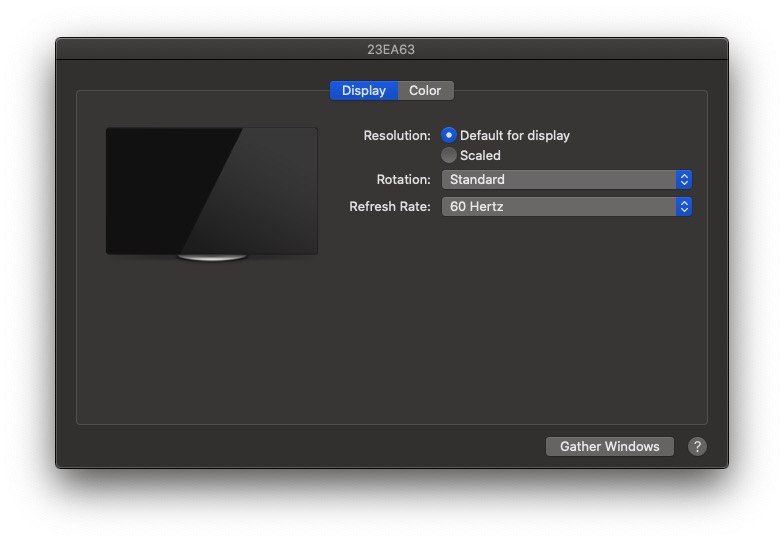
Task: Open the Color tab
Action: [x=426, y=90]
